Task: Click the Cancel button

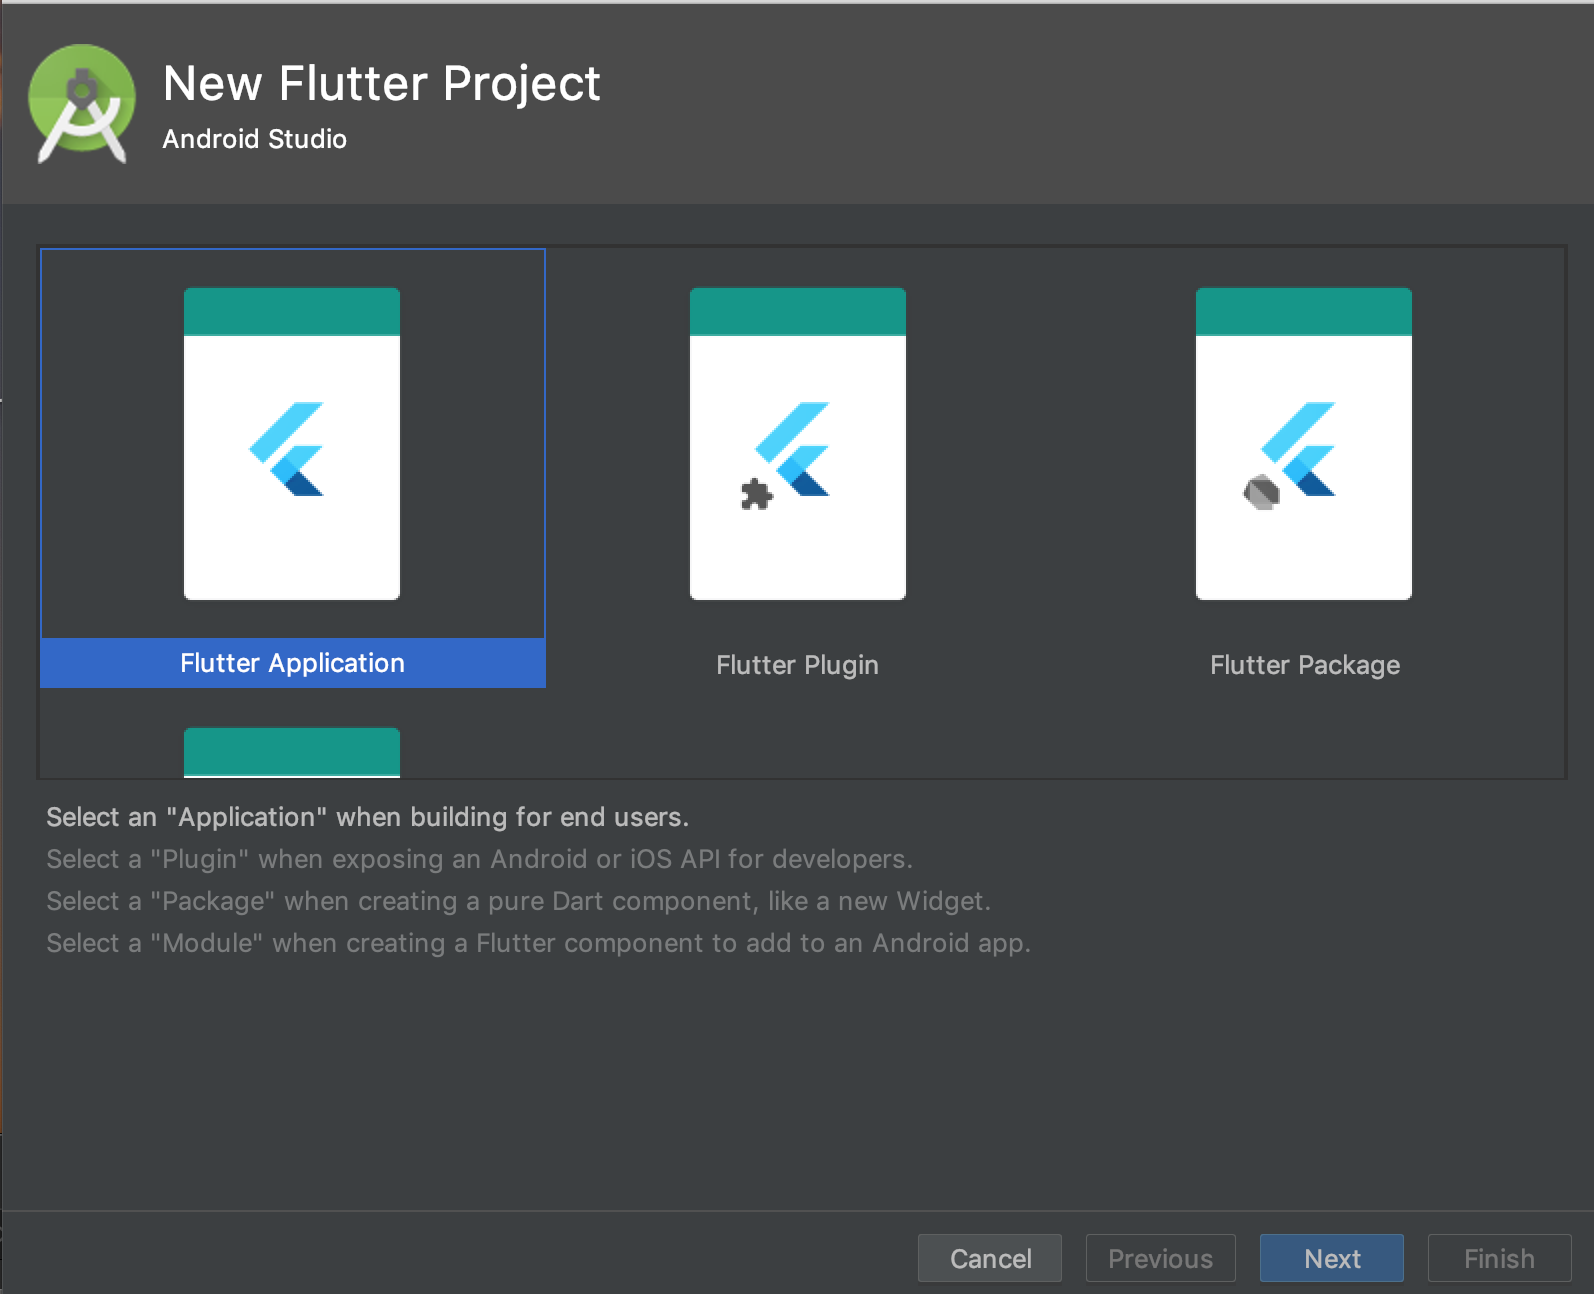Action: [x=990, y=1258]
